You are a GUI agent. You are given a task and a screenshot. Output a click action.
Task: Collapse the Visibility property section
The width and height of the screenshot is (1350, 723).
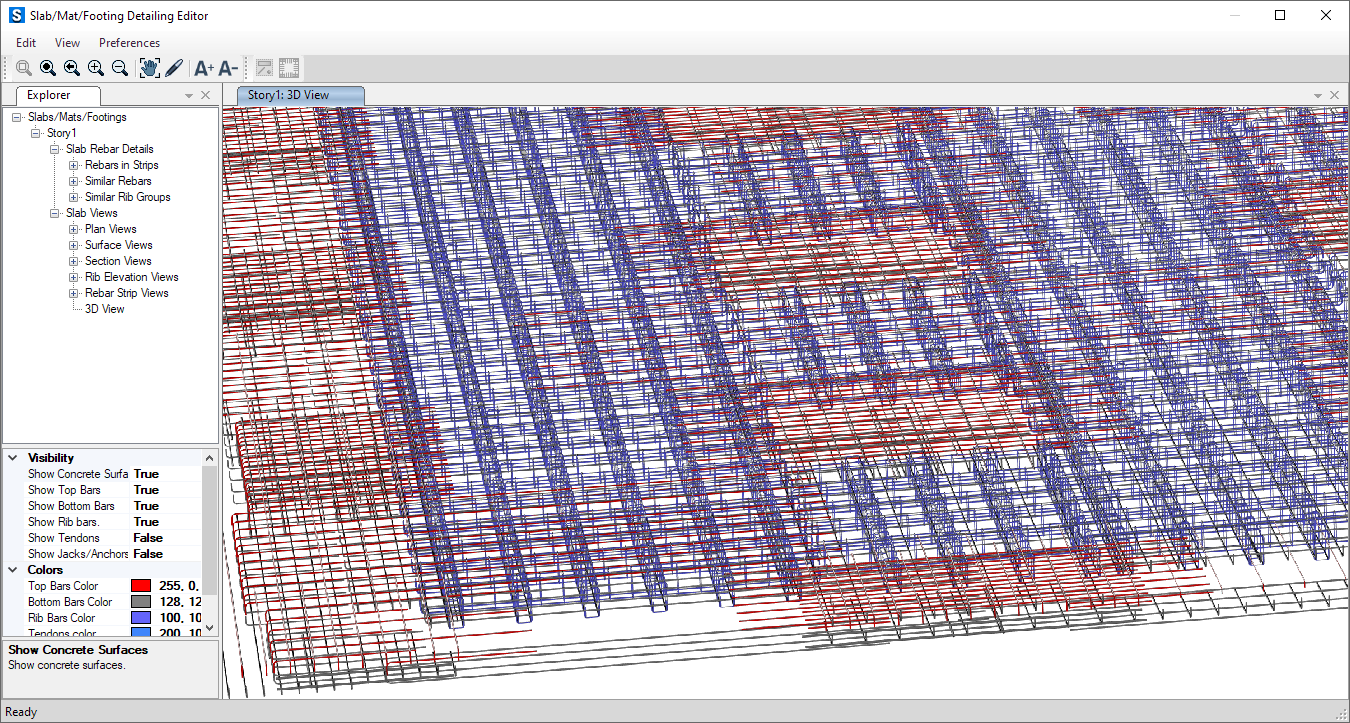tap(13, 458)
